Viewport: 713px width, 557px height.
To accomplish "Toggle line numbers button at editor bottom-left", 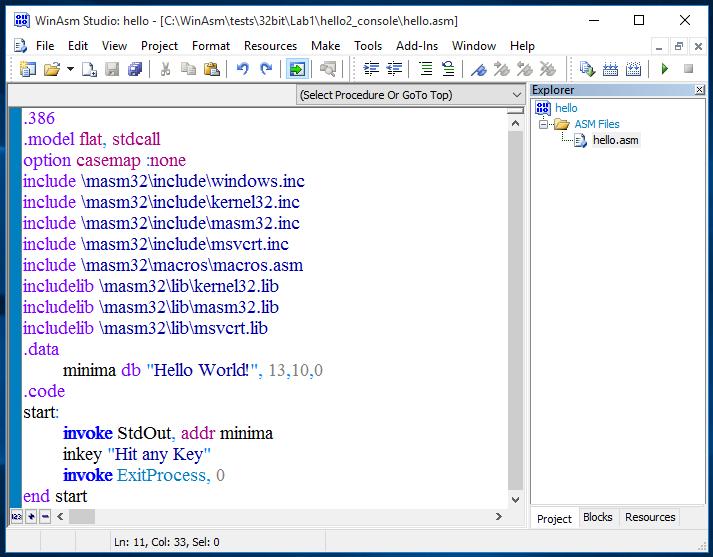I will tap(16, 517).
